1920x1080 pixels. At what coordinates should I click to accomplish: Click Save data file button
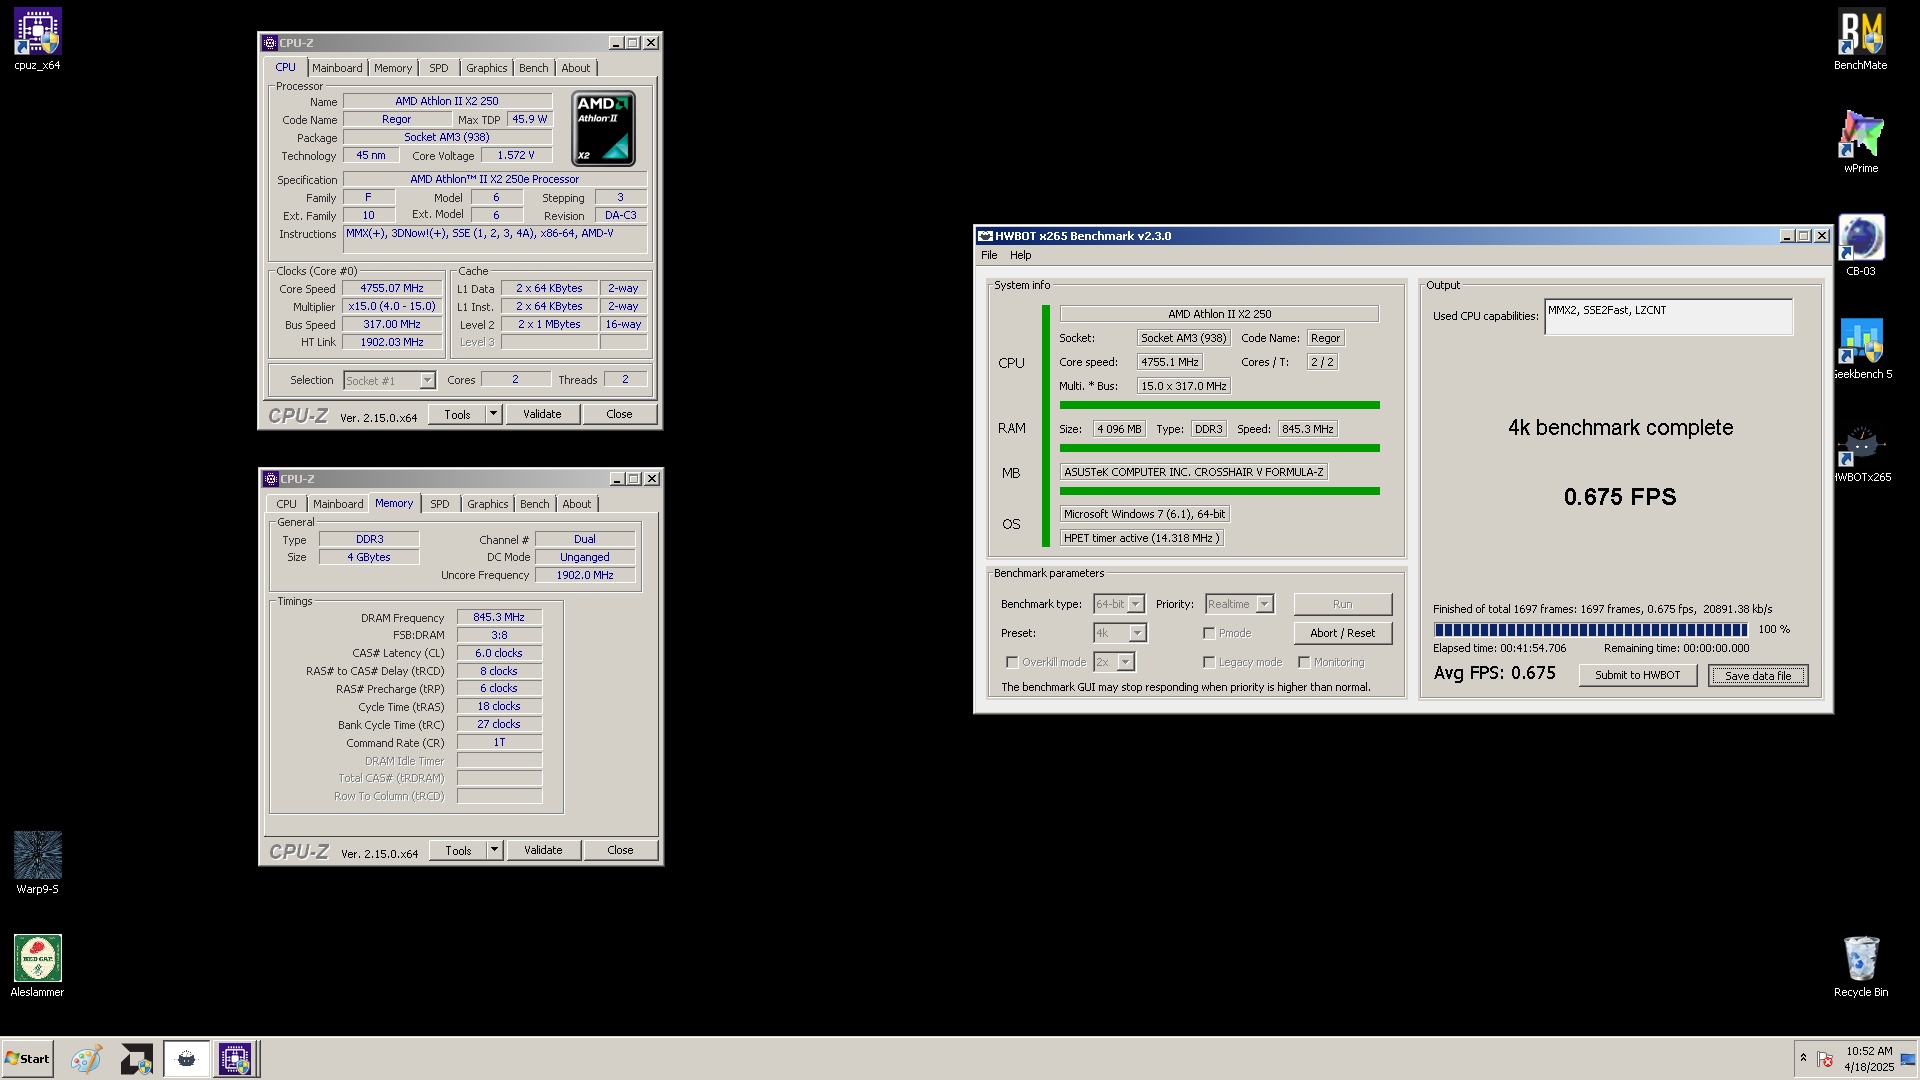(x=1758, y=676)
